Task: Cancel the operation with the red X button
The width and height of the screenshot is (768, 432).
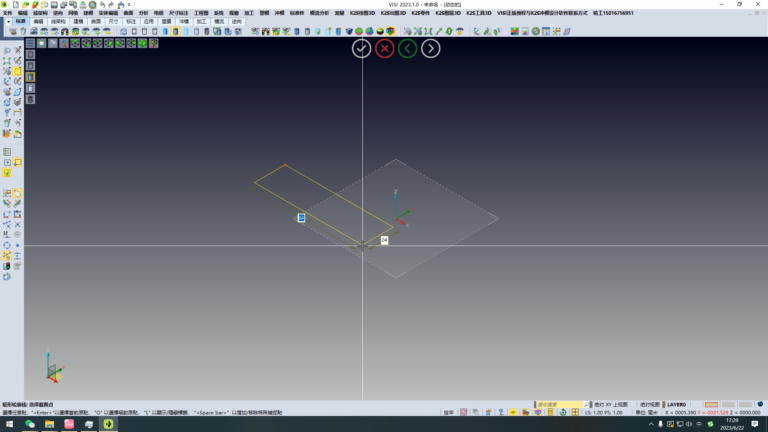Action: [384, 48]
